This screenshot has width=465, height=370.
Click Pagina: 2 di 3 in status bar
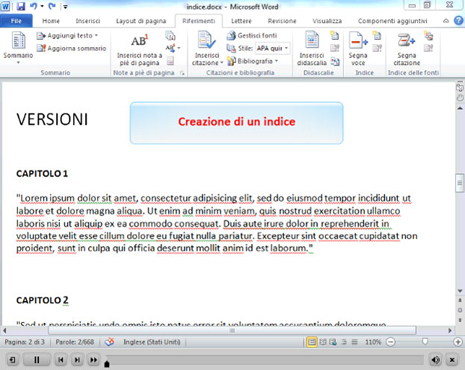(24, 342)
